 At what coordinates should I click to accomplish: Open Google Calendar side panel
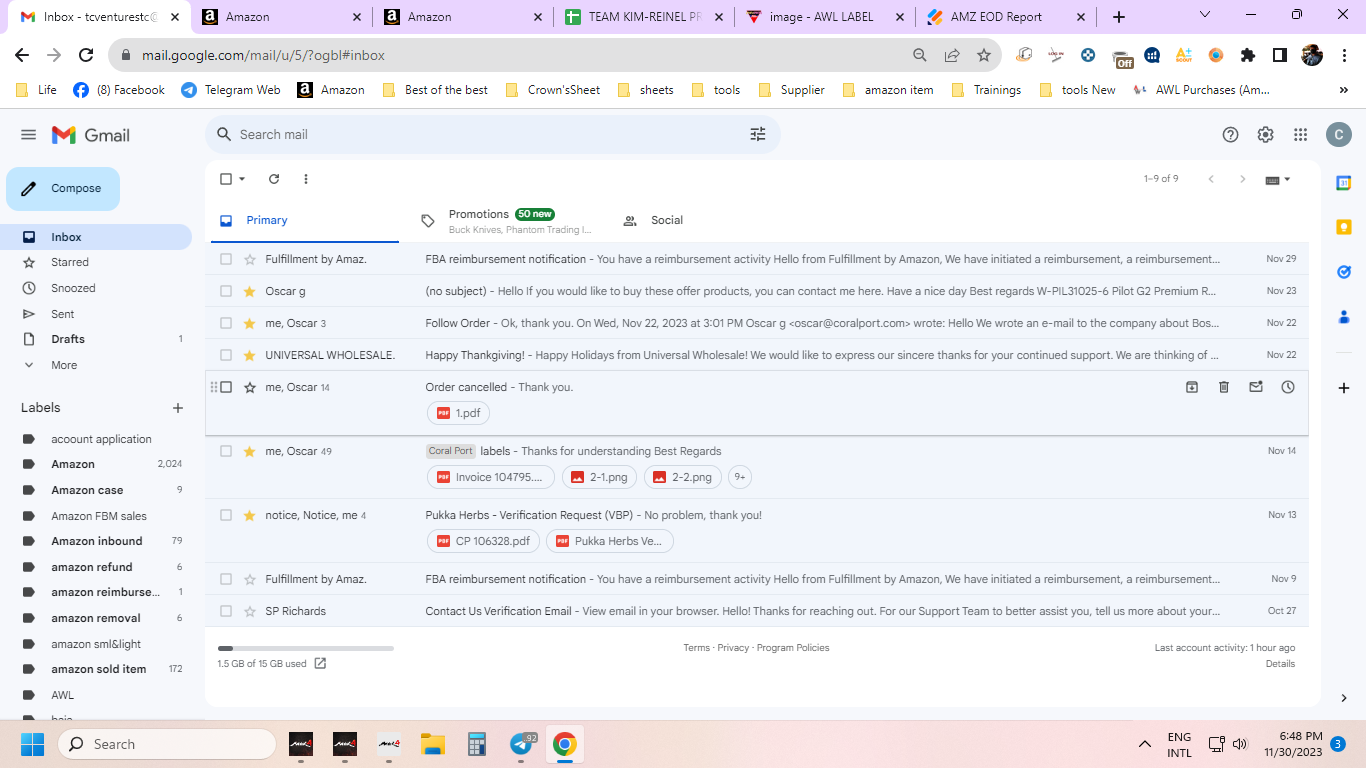click(x=1344, y=183)
